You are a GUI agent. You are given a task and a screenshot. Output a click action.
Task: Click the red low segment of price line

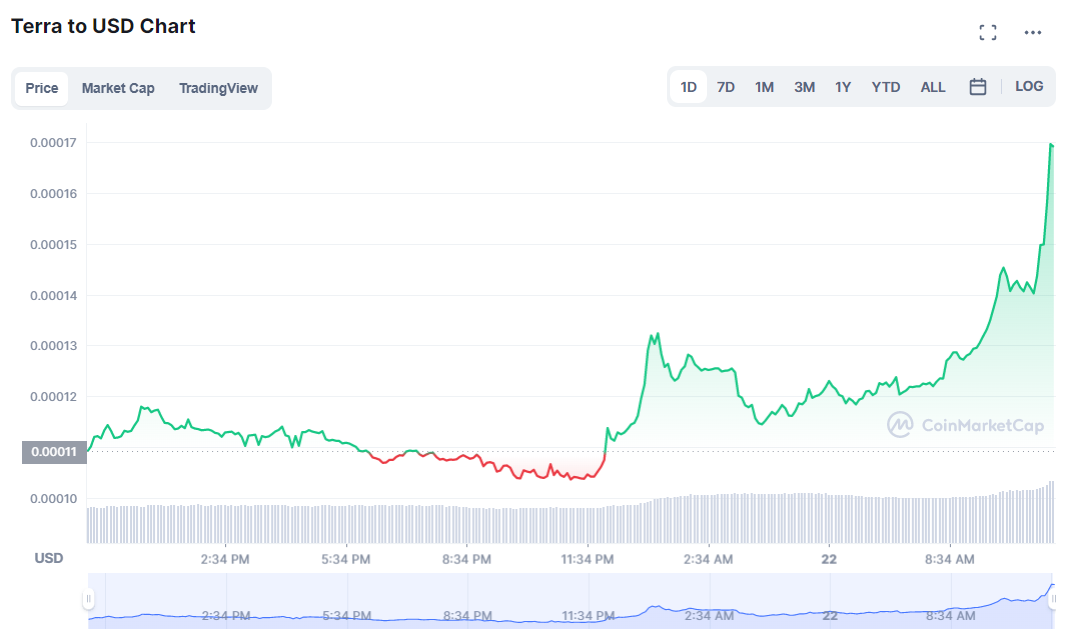pos(487,465)
